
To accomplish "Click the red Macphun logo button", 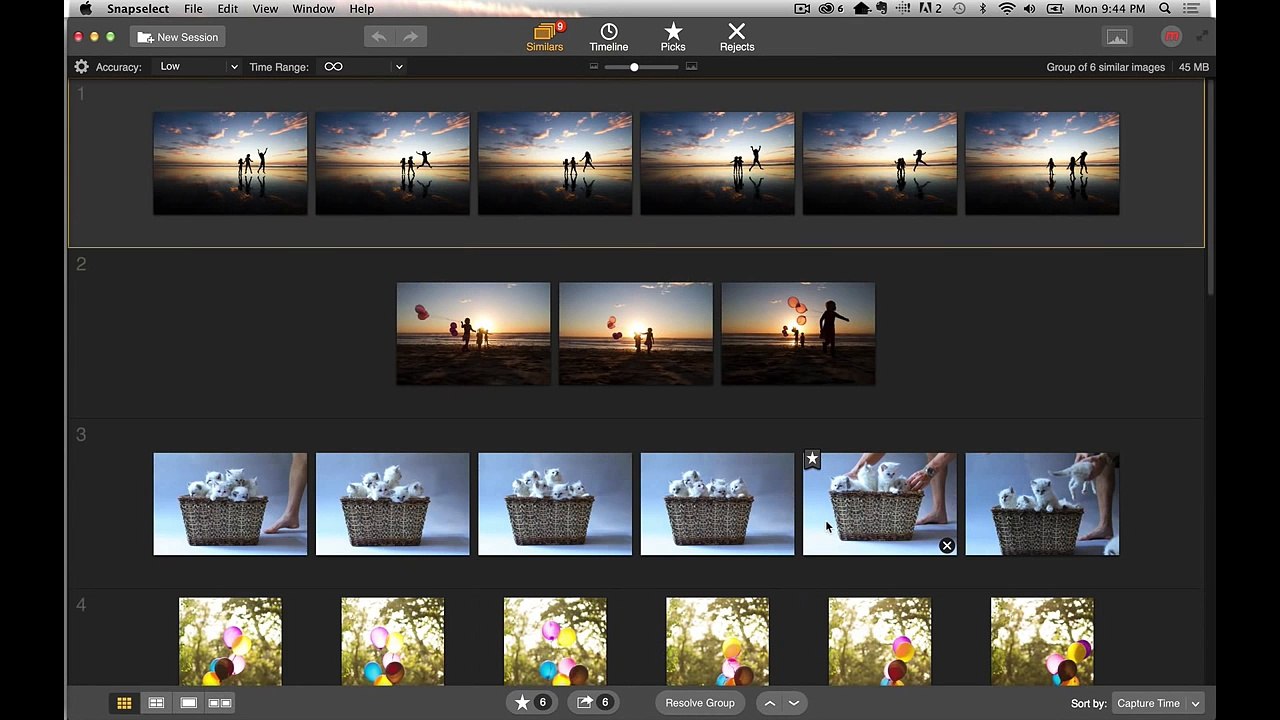I will pyautogui.click(x=1172, y=37).
